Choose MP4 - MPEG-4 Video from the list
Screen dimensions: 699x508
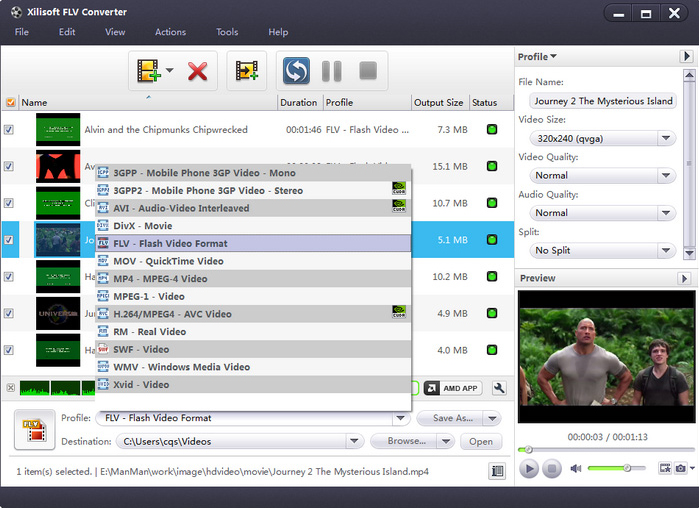[160, 279]
